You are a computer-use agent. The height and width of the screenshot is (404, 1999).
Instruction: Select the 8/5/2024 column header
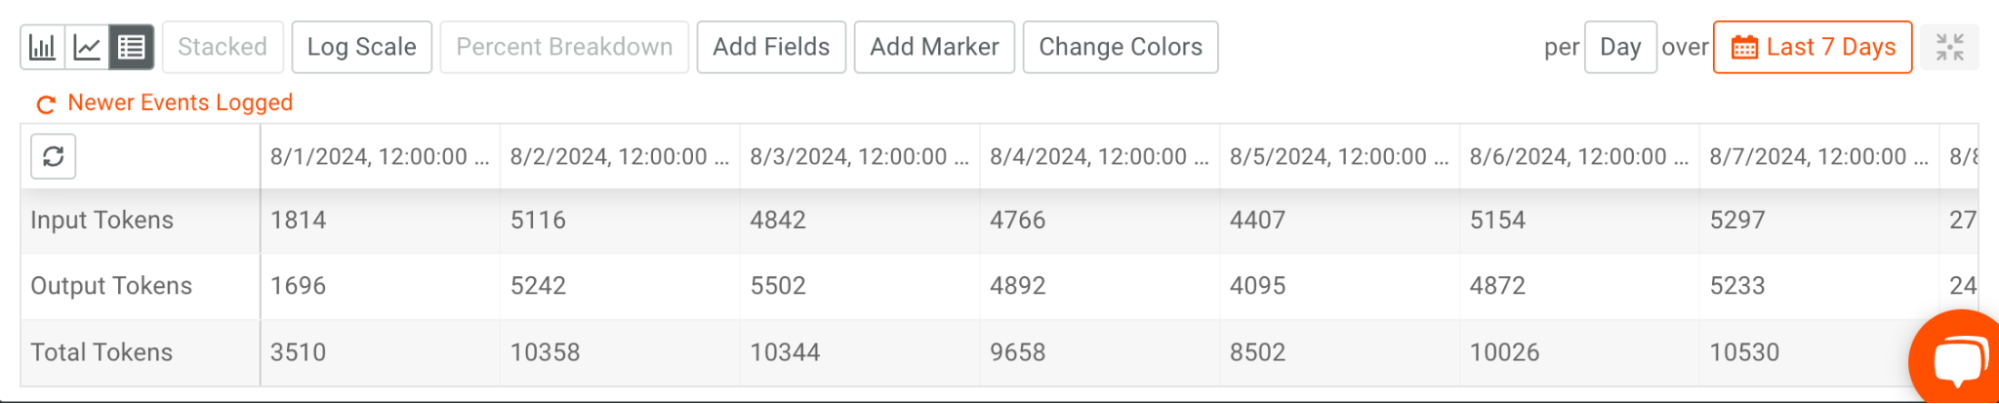click(x=1338, y=157)
